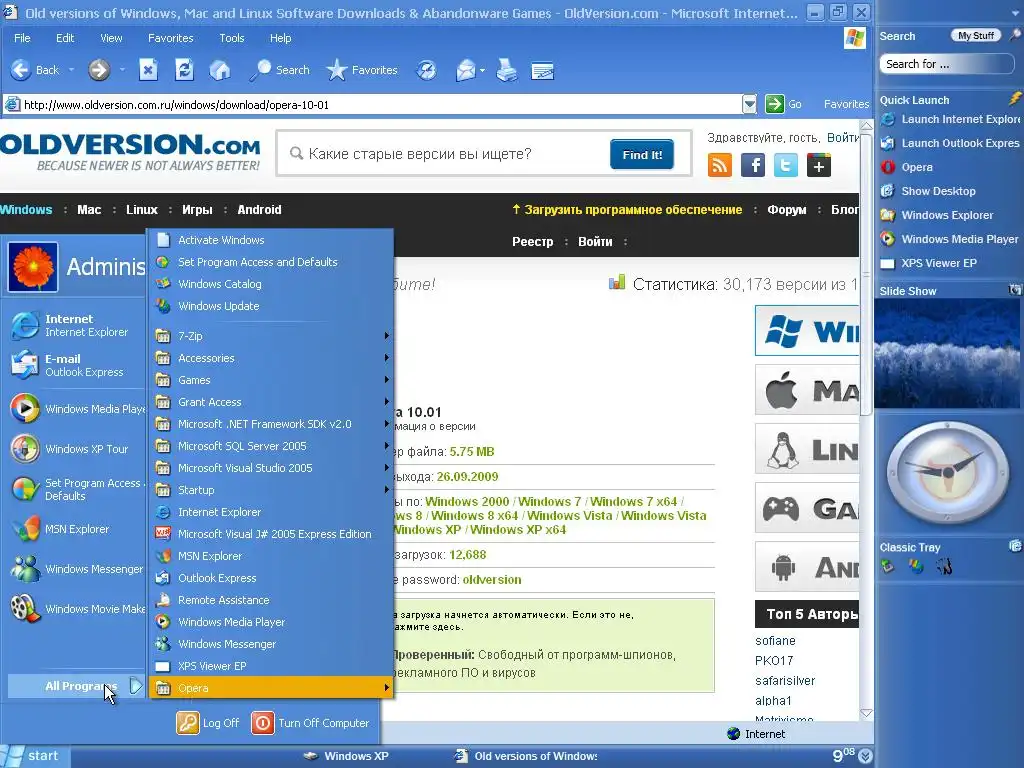Click the All Programs button

(76, 686)
